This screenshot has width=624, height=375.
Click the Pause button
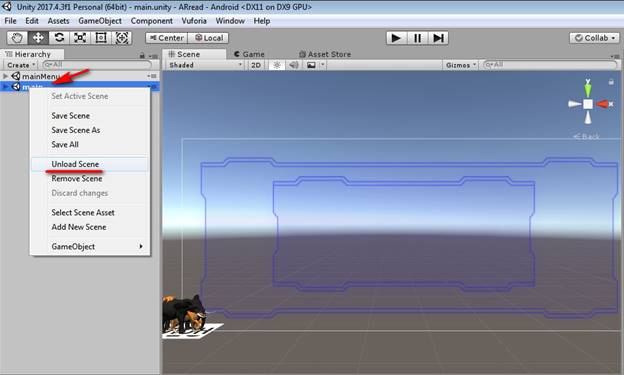tap(417, 38)
